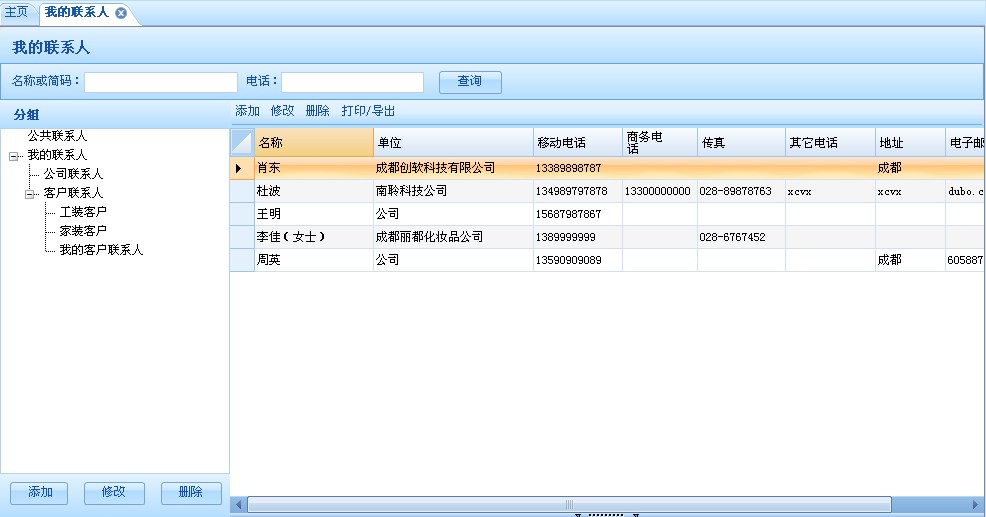Focus the 名称或简码 input field
Viewport: 986px width, 517px height.
161,82
